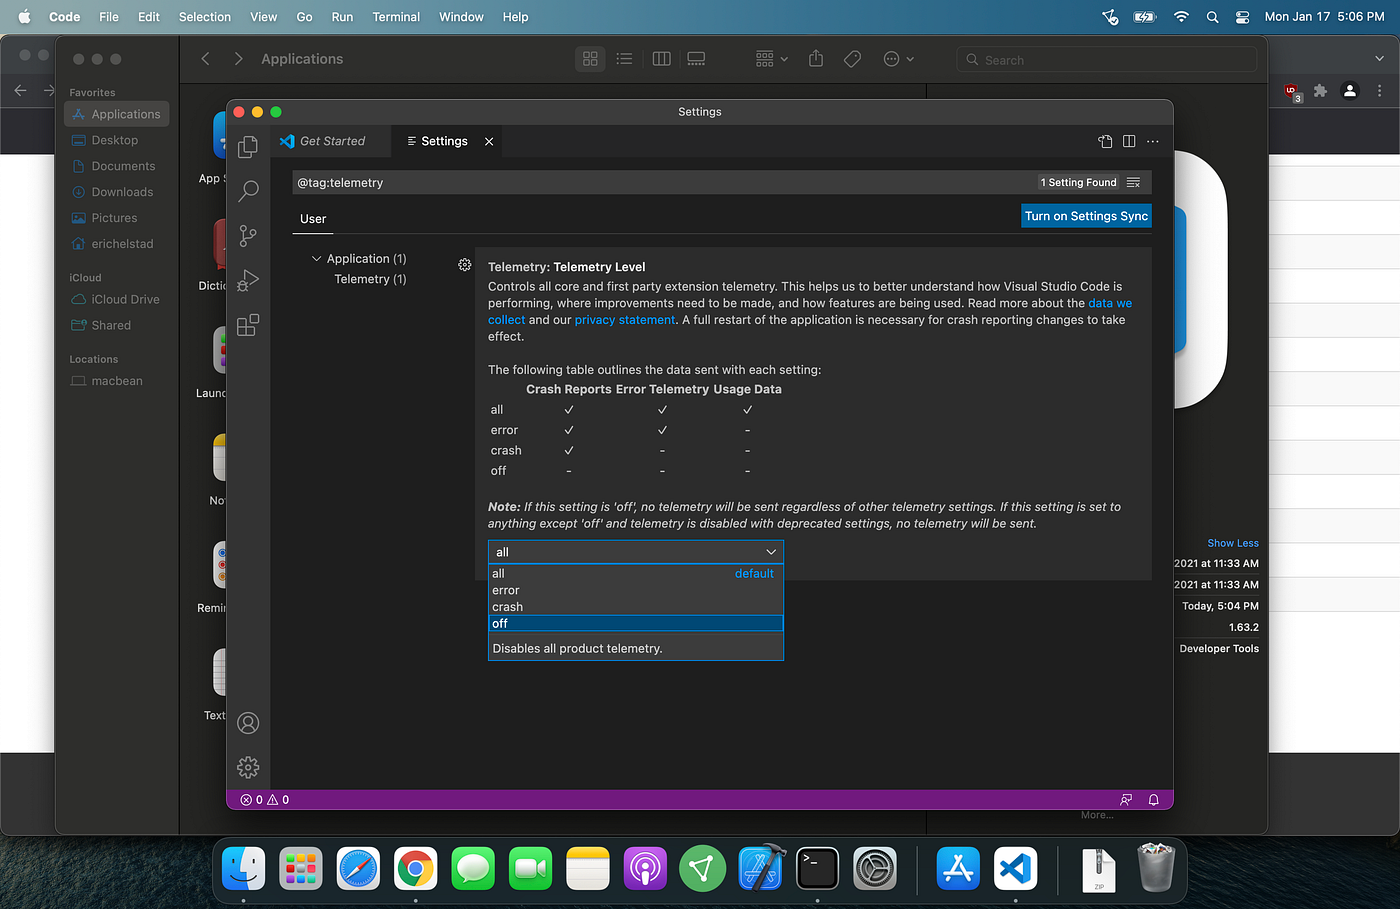1400x909 pixels.
Task: Switch Finder to column view
Action: click(660, 58)
